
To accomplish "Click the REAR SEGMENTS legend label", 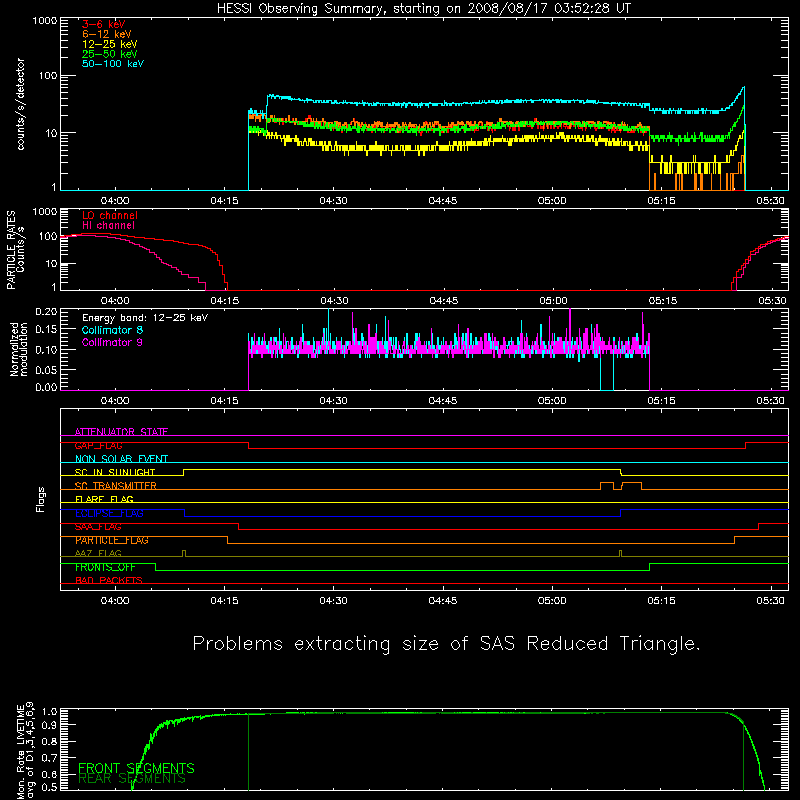I will click(x=132, y=779).
